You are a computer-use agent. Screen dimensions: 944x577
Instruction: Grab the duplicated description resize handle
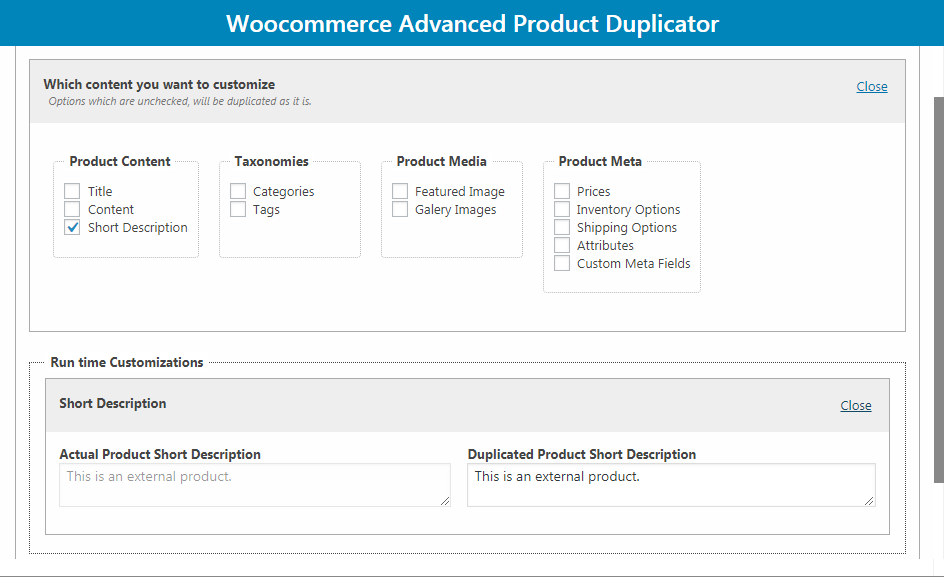(x=869, y=501)
